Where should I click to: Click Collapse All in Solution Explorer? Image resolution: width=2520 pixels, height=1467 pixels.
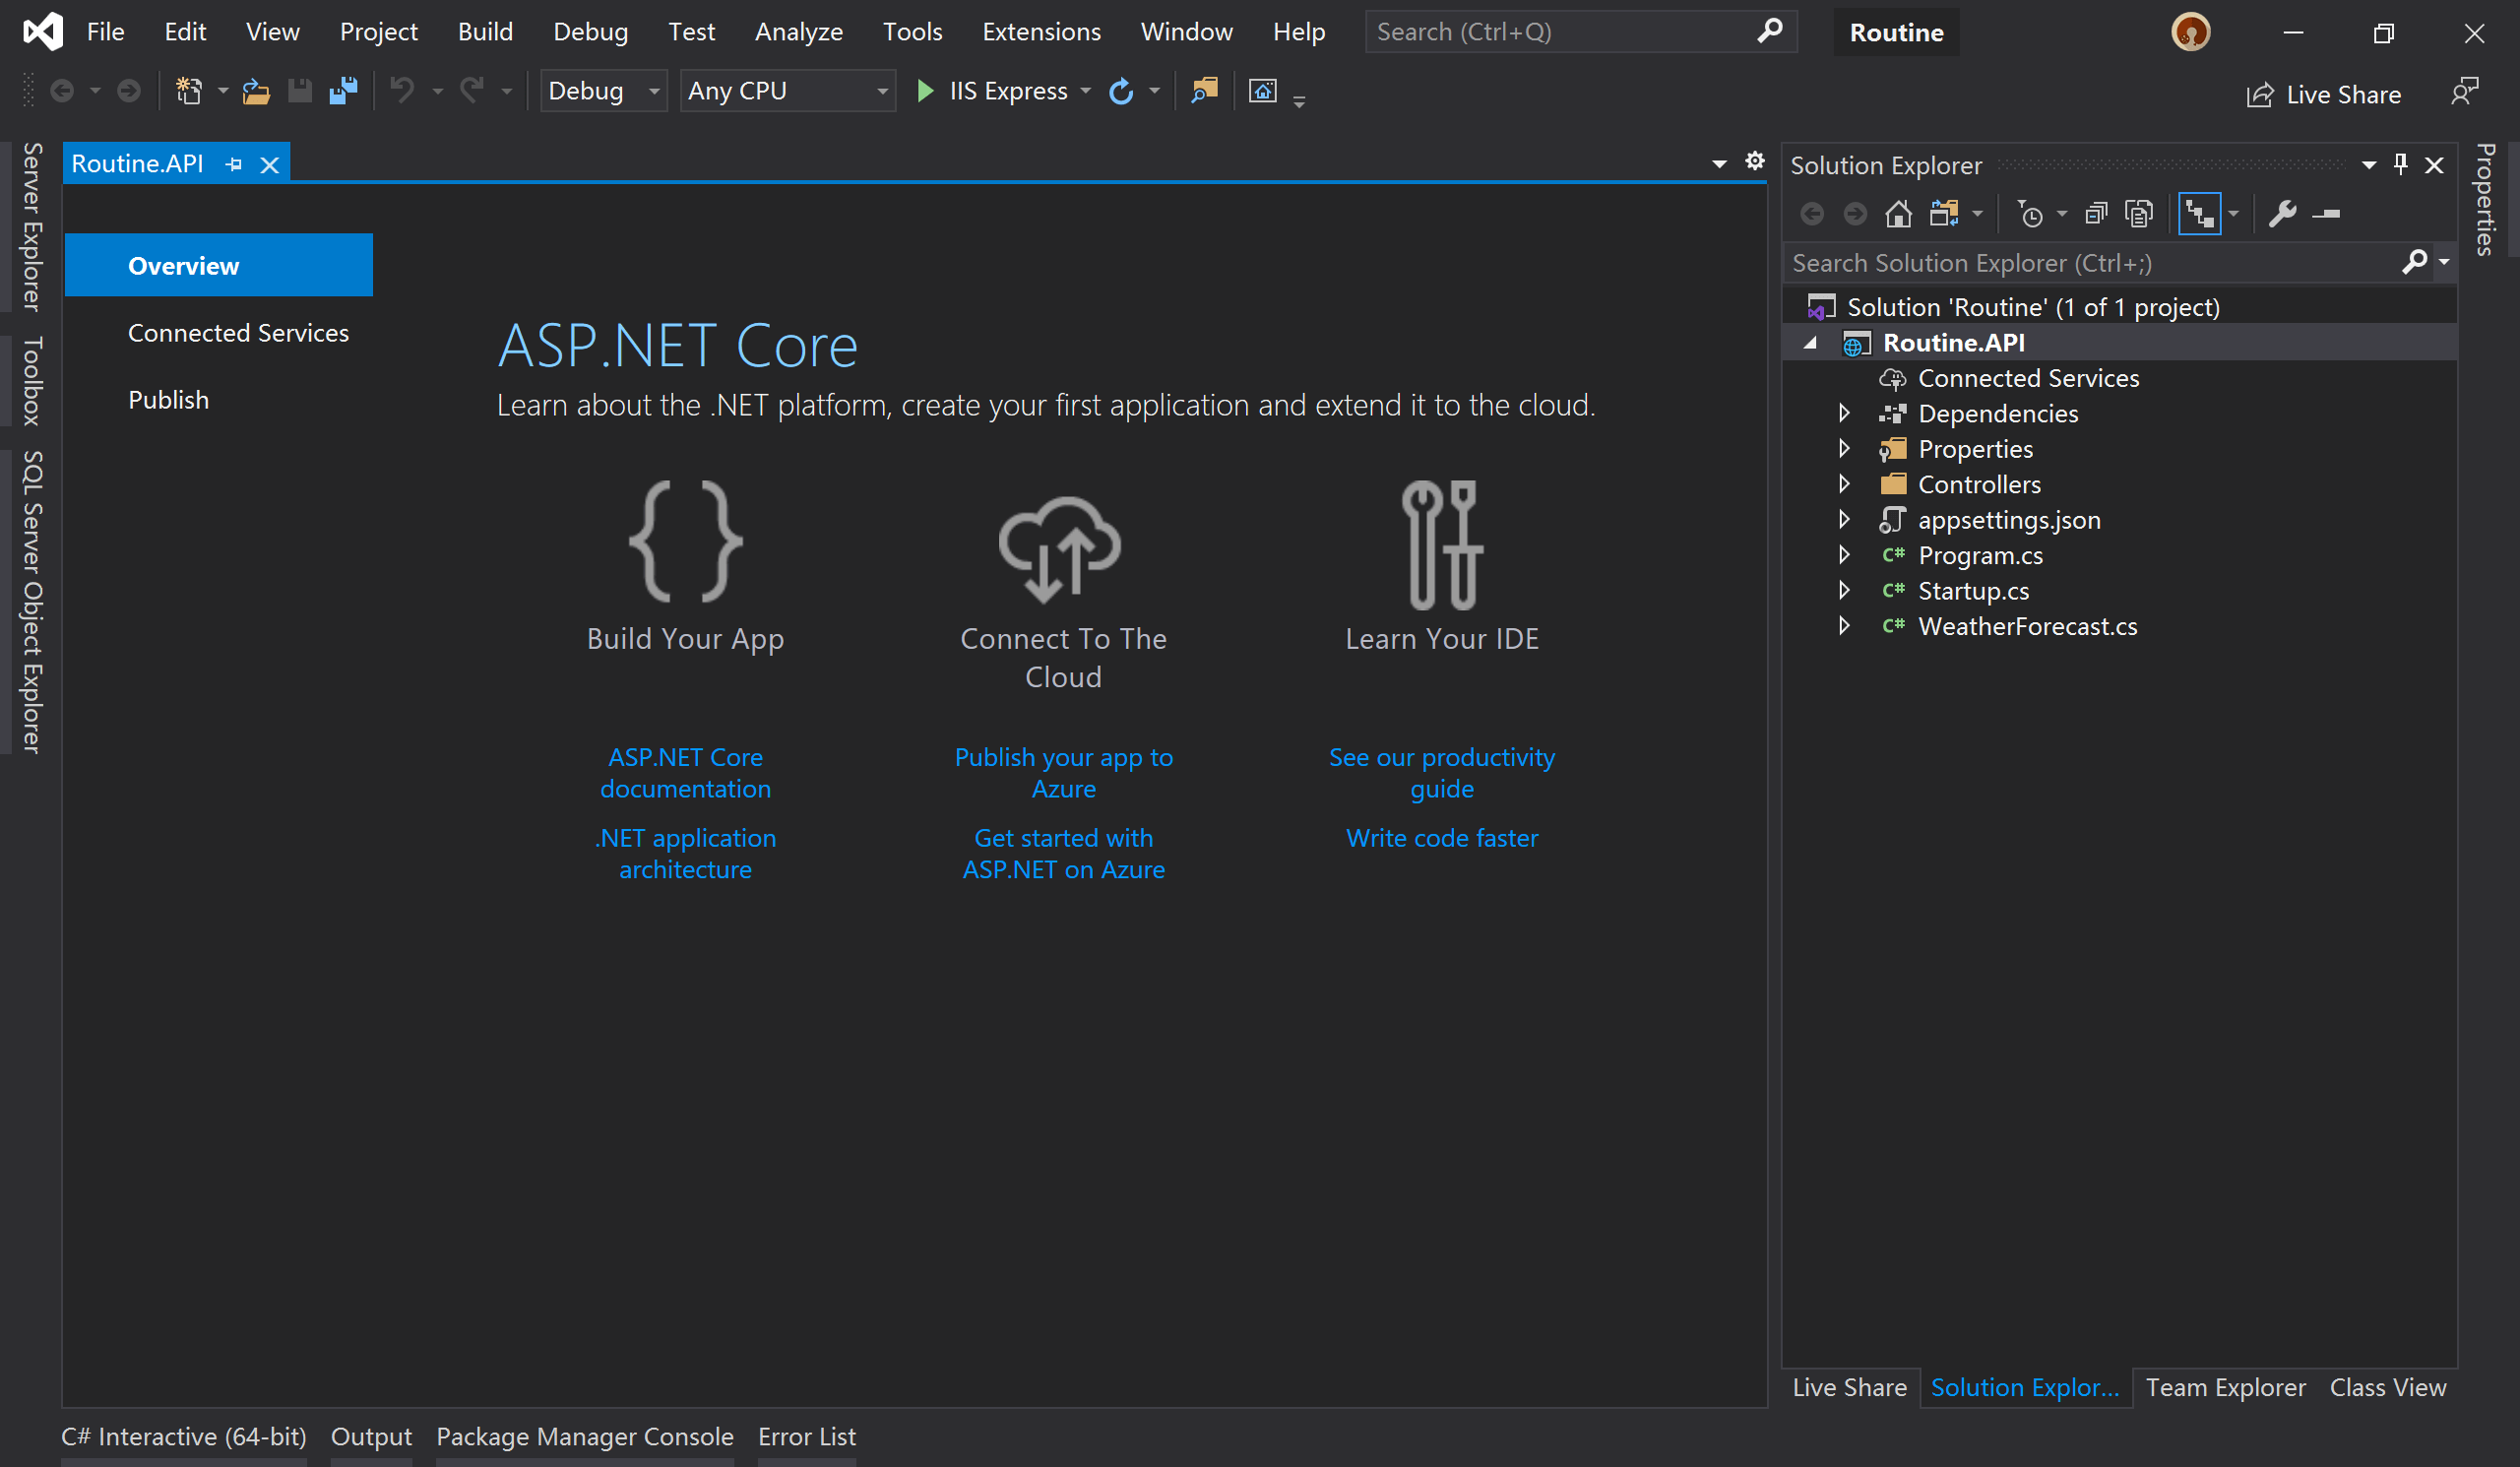[2096, 214]
